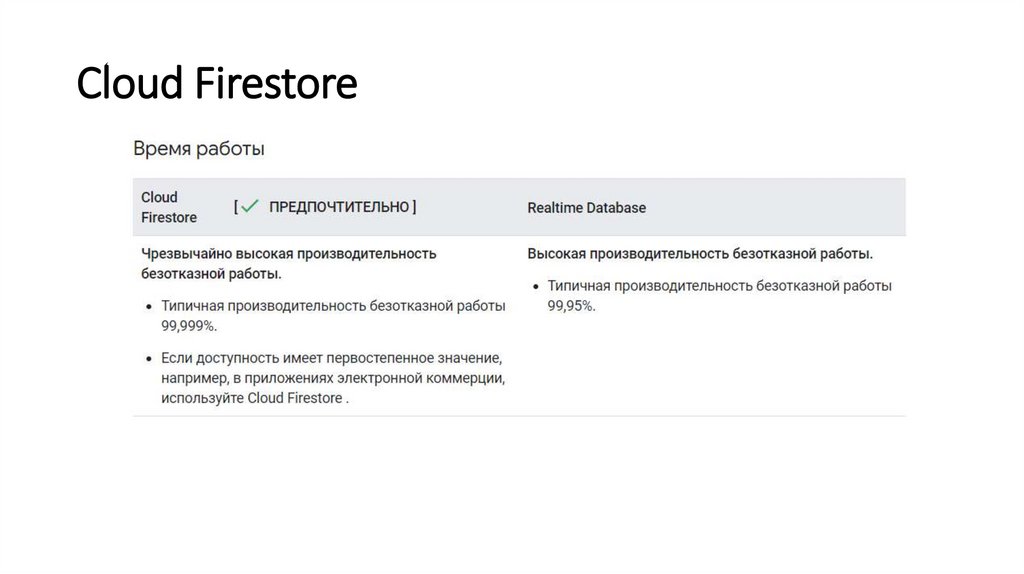Select the "Cloud Firestore" table column header
Viewport: 1024px width, 574px height.
(168, 207)
